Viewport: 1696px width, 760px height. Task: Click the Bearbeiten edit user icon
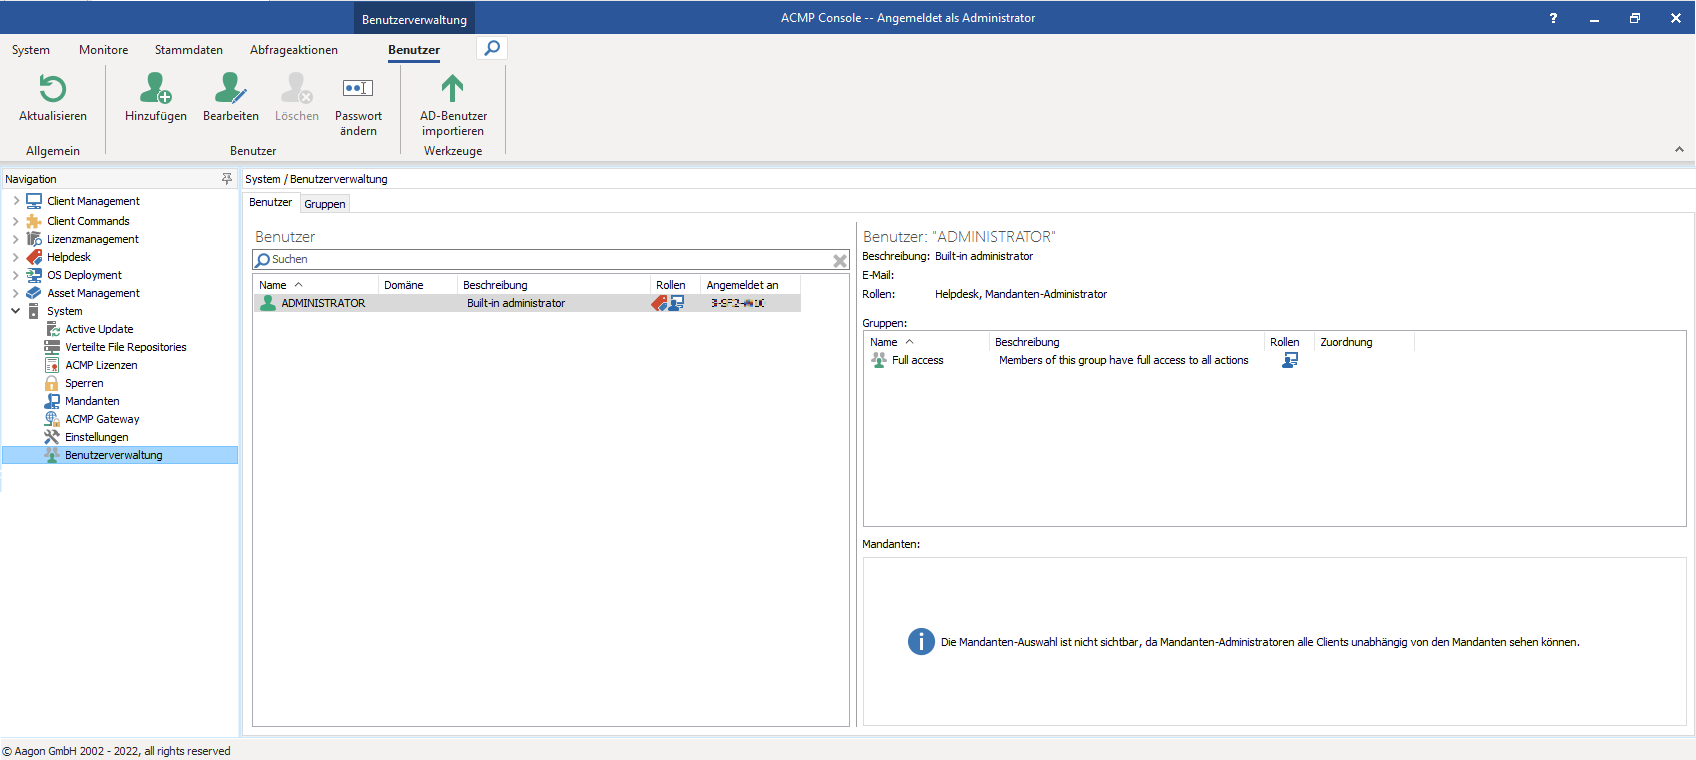click(x=230, y=89)
